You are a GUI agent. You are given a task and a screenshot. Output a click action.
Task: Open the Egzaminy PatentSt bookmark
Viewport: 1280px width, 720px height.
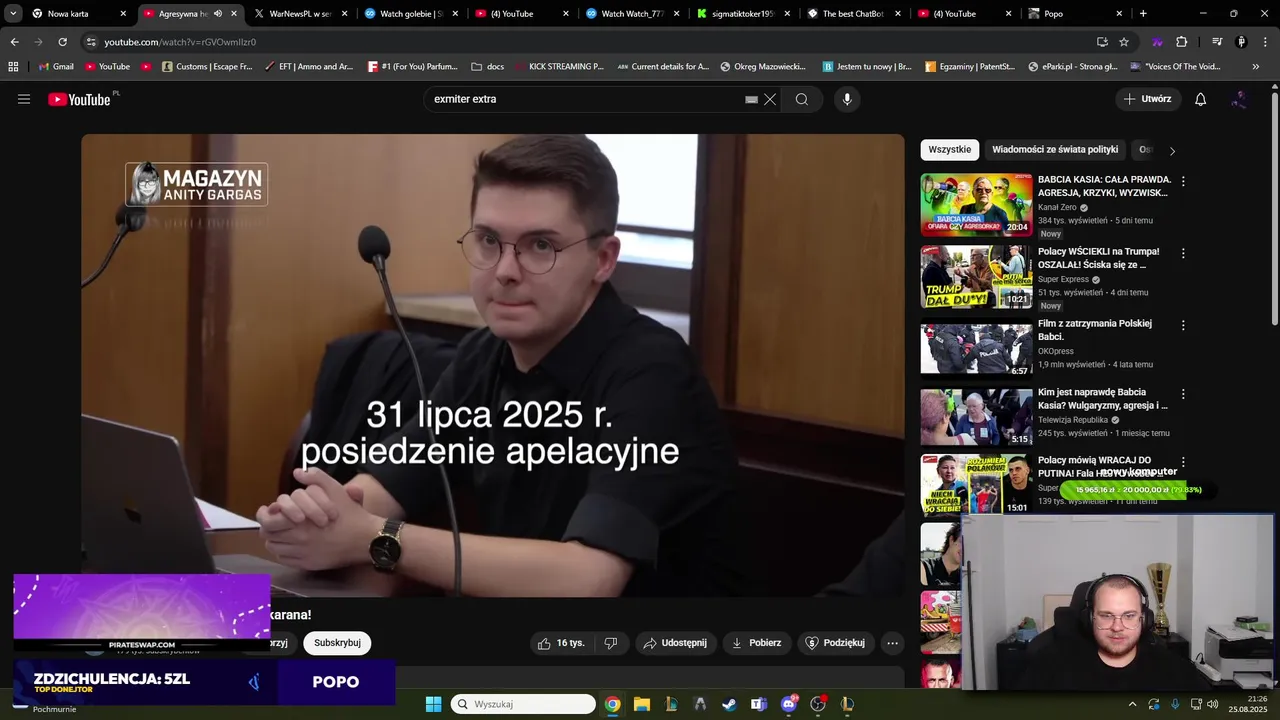tap(969, 66)
